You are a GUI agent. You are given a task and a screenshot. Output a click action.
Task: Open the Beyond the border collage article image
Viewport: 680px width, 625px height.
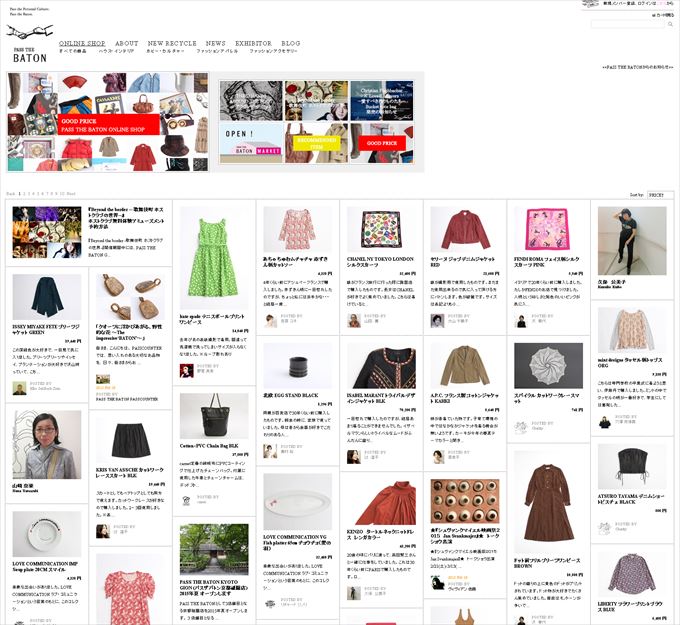[x=46, y=232]
